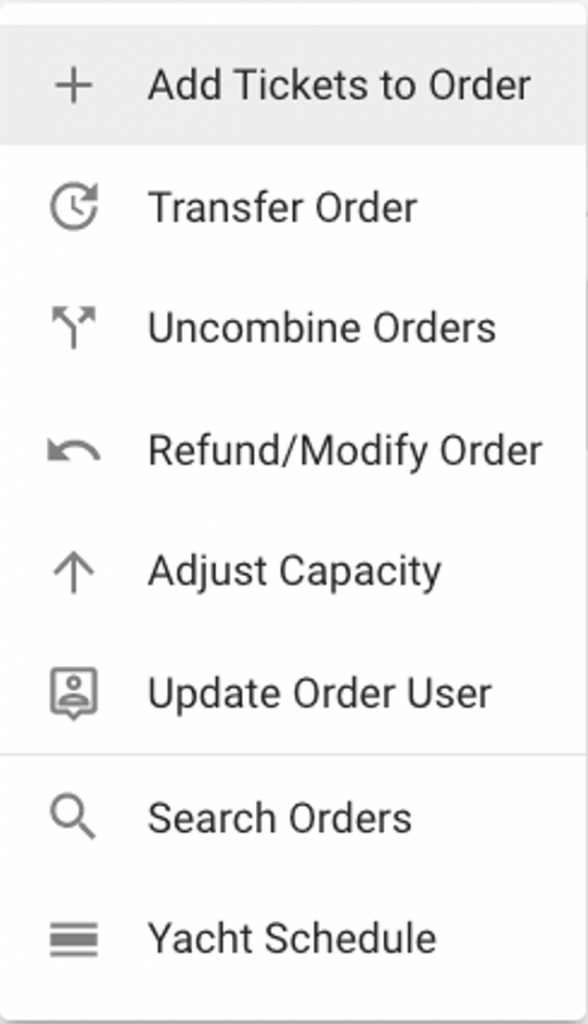This screenshot has width=588, height=1024.
Task: Click the plus icon for Add Tickets
Action: (71, 85)
